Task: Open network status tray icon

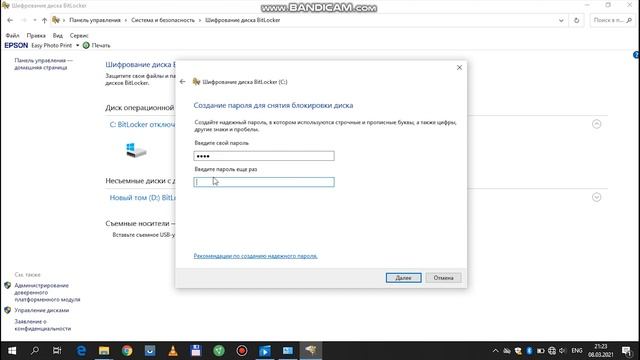Action: coord(552,351)
